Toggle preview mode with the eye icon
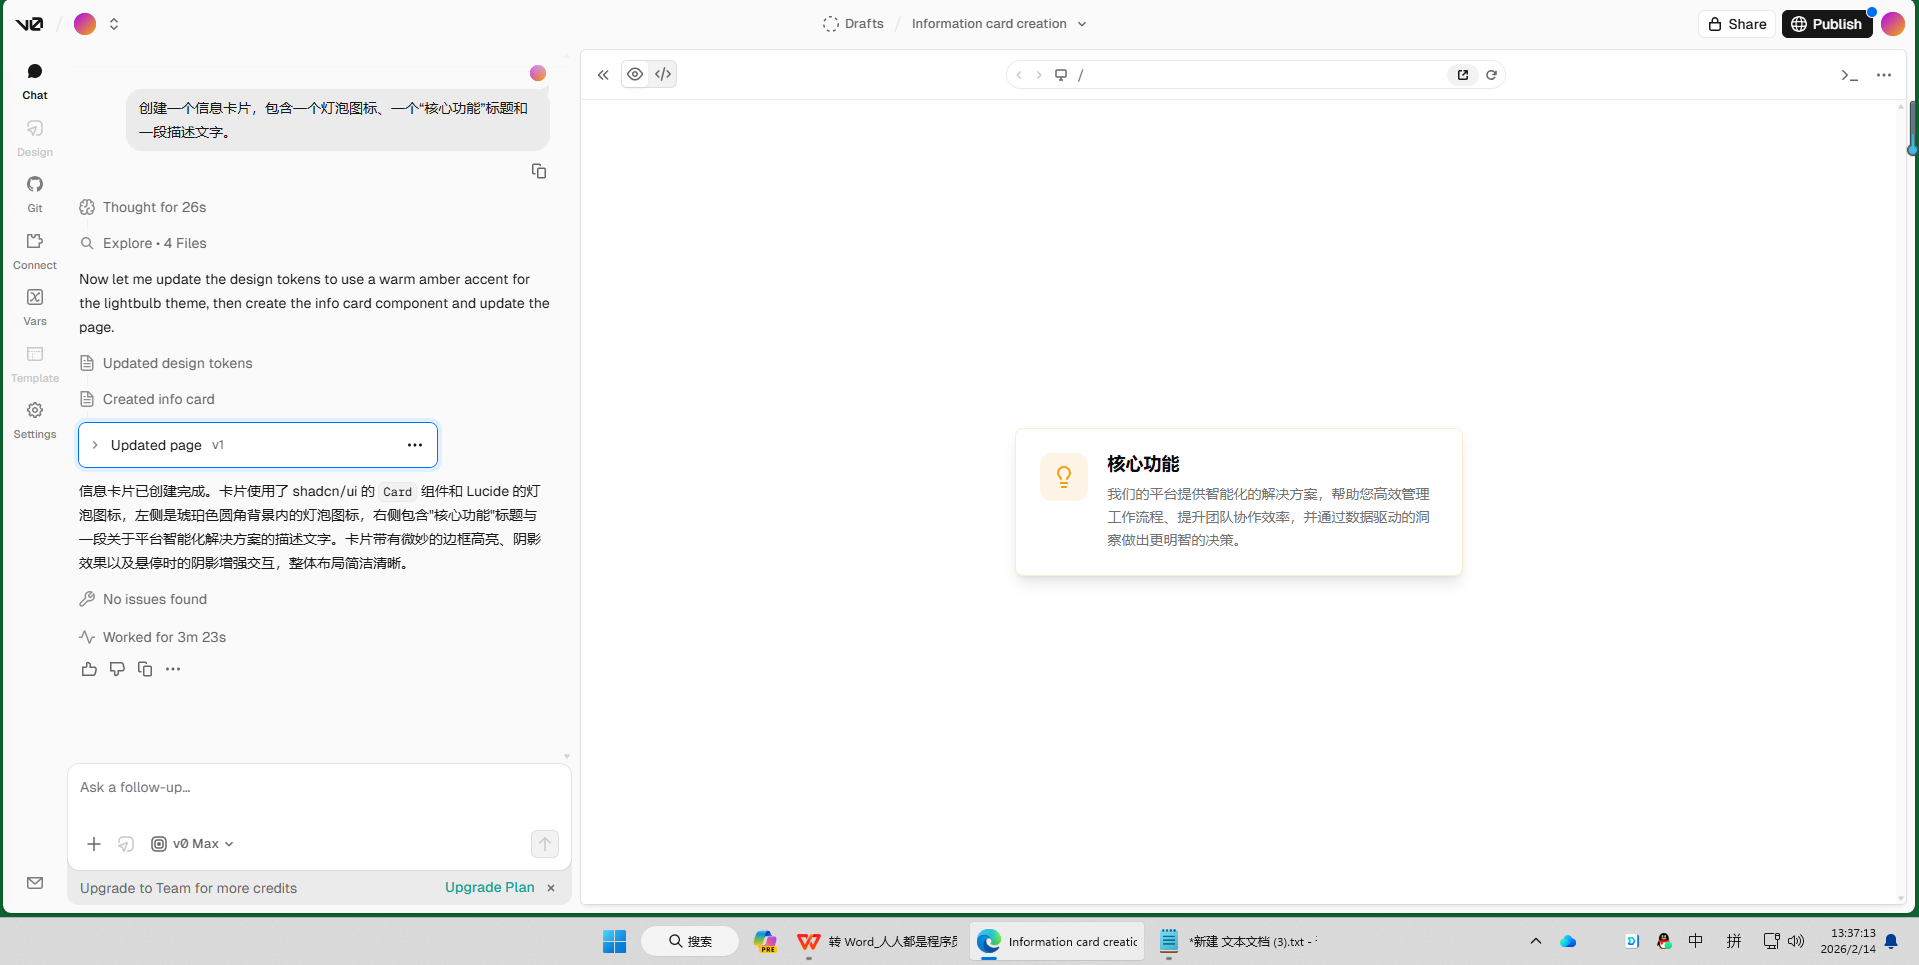The image size is (1919, 965). pyautogui.click(x=635, y=73)
